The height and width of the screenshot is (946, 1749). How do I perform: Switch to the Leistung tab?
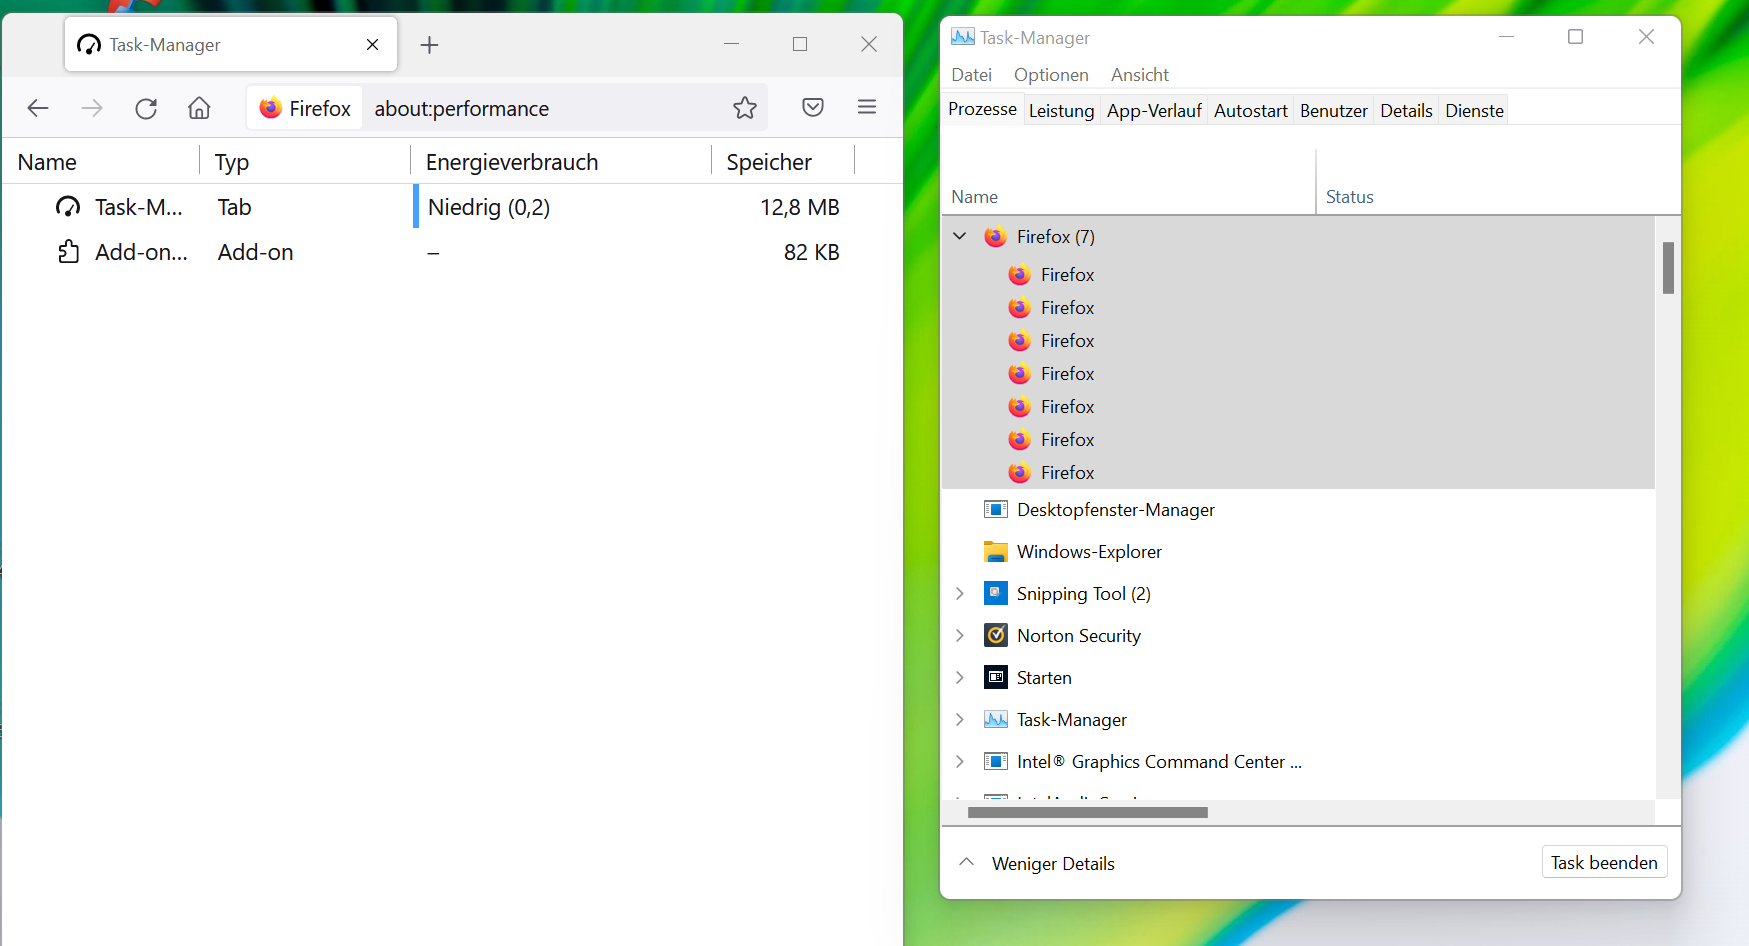click(1061, 111)
